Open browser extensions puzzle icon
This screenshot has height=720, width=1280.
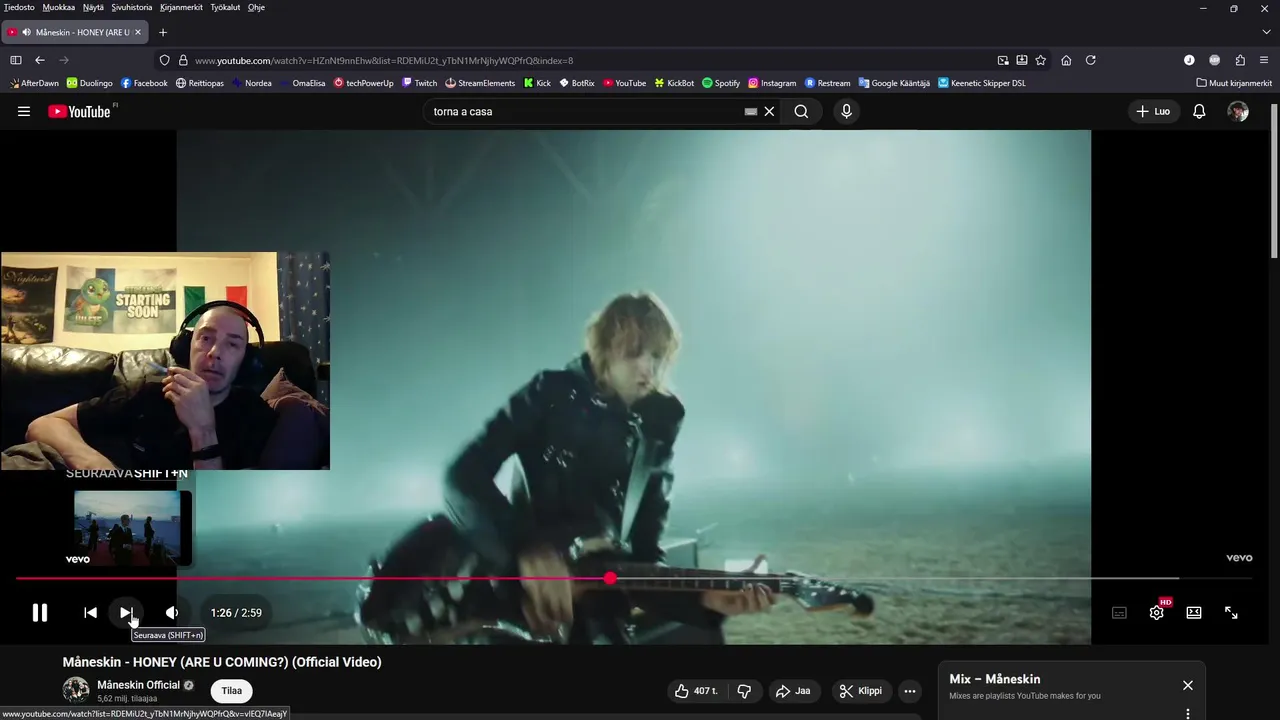pyautogui.click(x=1240, y=60)
